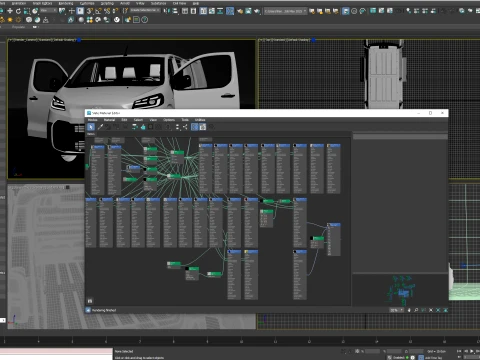Toggle the Scene Explorer
This screenshot has width=480, height=360.
(x=185, y=11)
